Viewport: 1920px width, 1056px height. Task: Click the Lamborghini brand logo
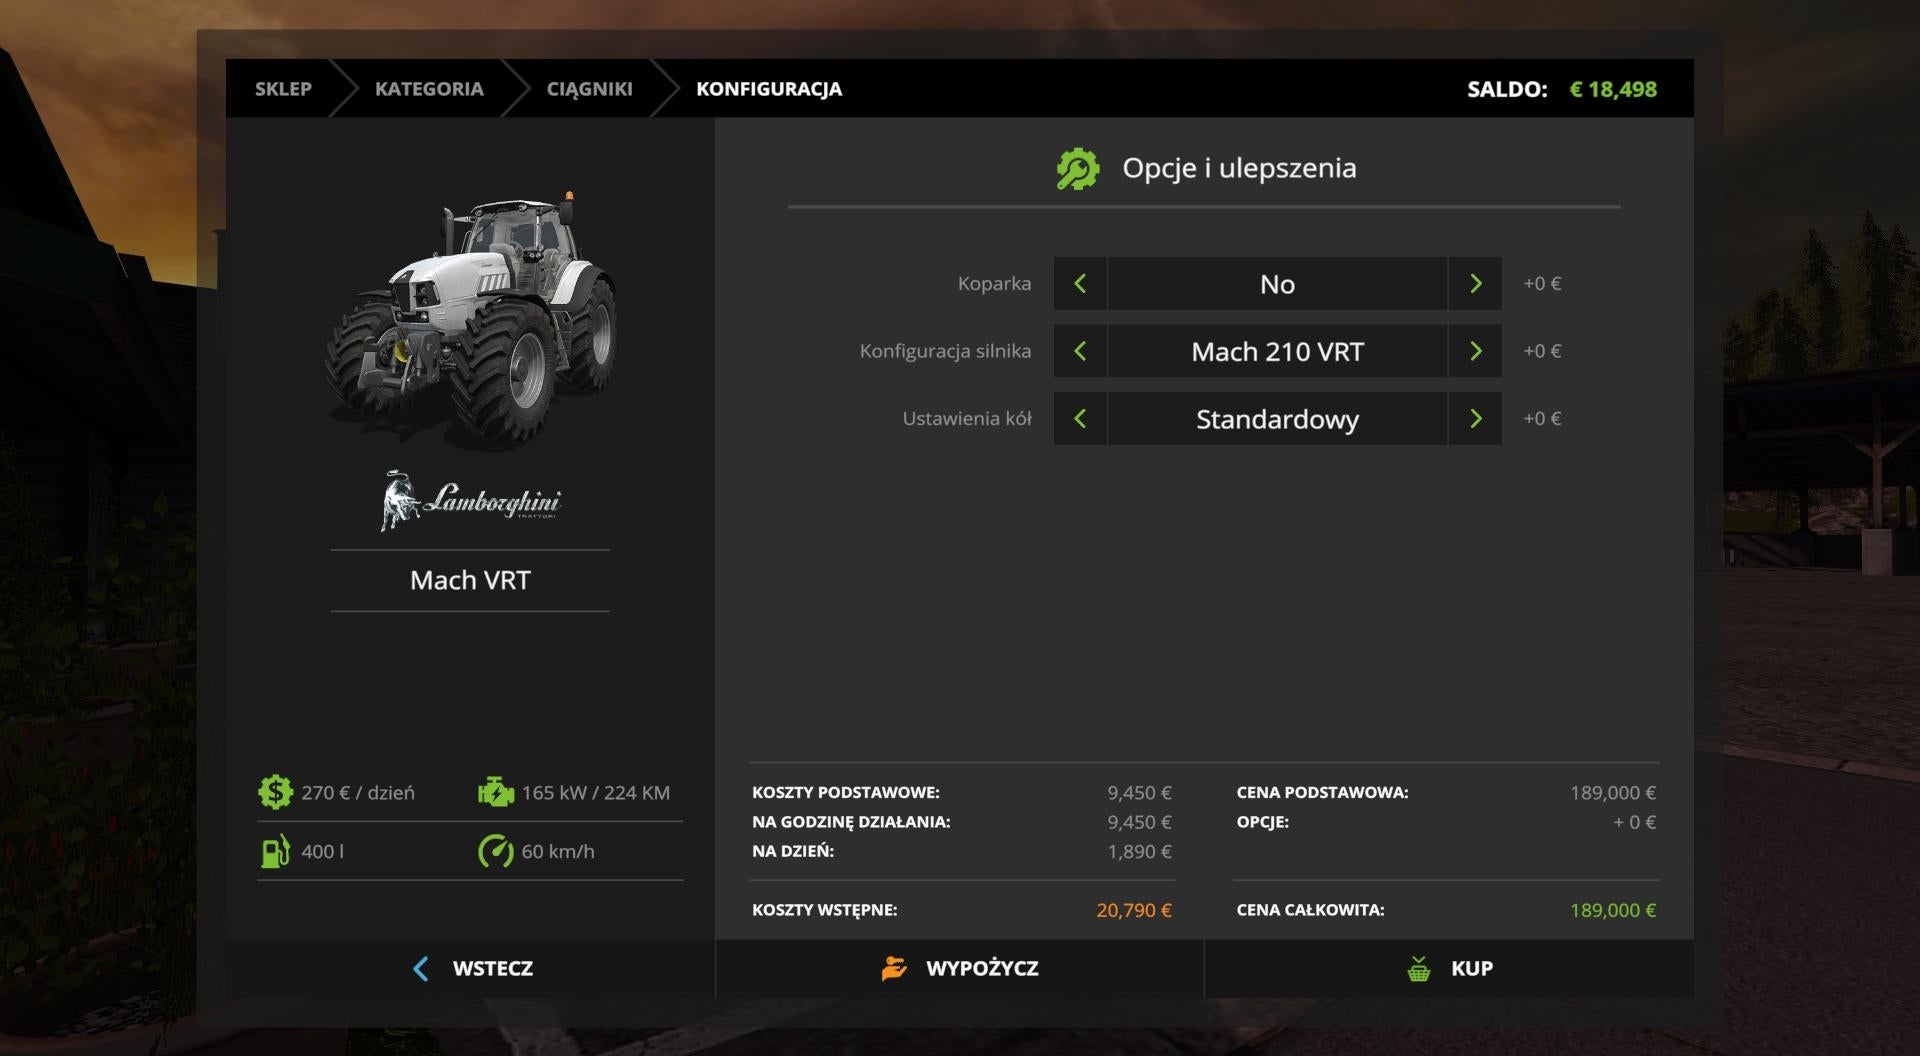tap(470, 500)
